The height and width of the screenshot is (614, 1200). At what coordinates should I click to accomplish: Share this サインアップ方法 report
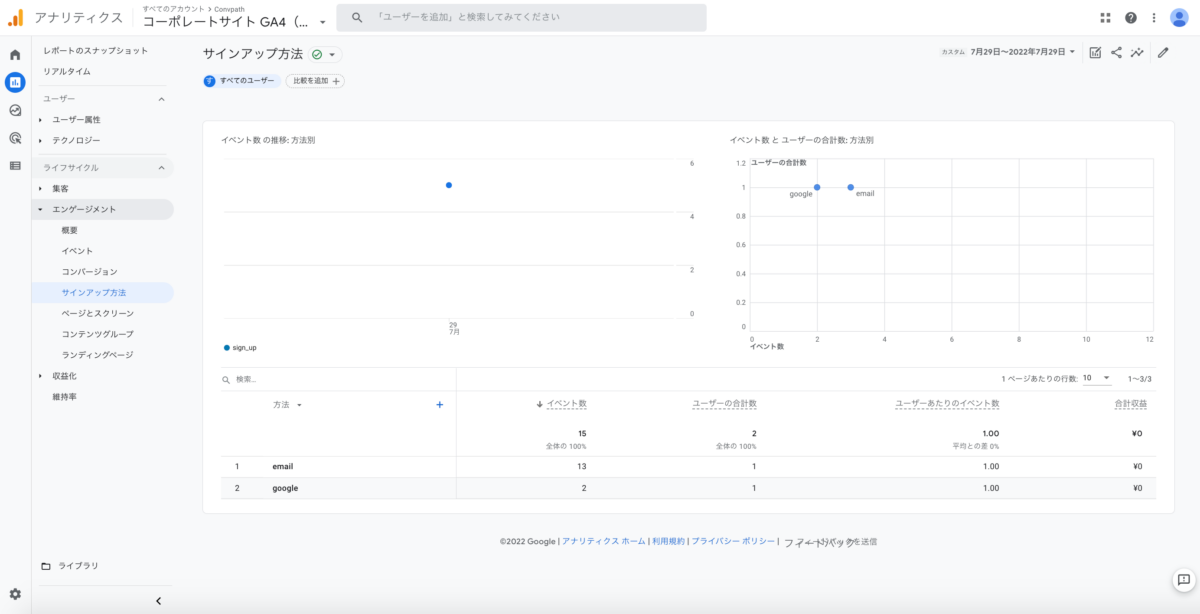click(1115, 52)
